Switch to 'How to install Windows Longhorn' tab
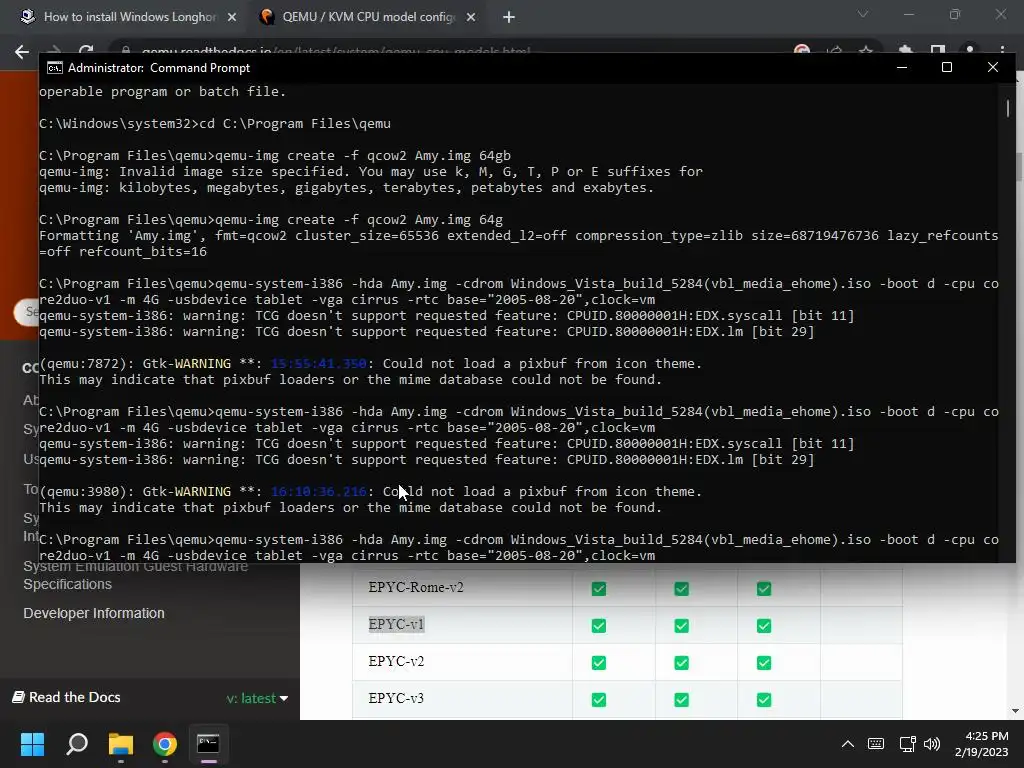The height and width of the screenshot is (768, 1024). [x=129, y=17]
